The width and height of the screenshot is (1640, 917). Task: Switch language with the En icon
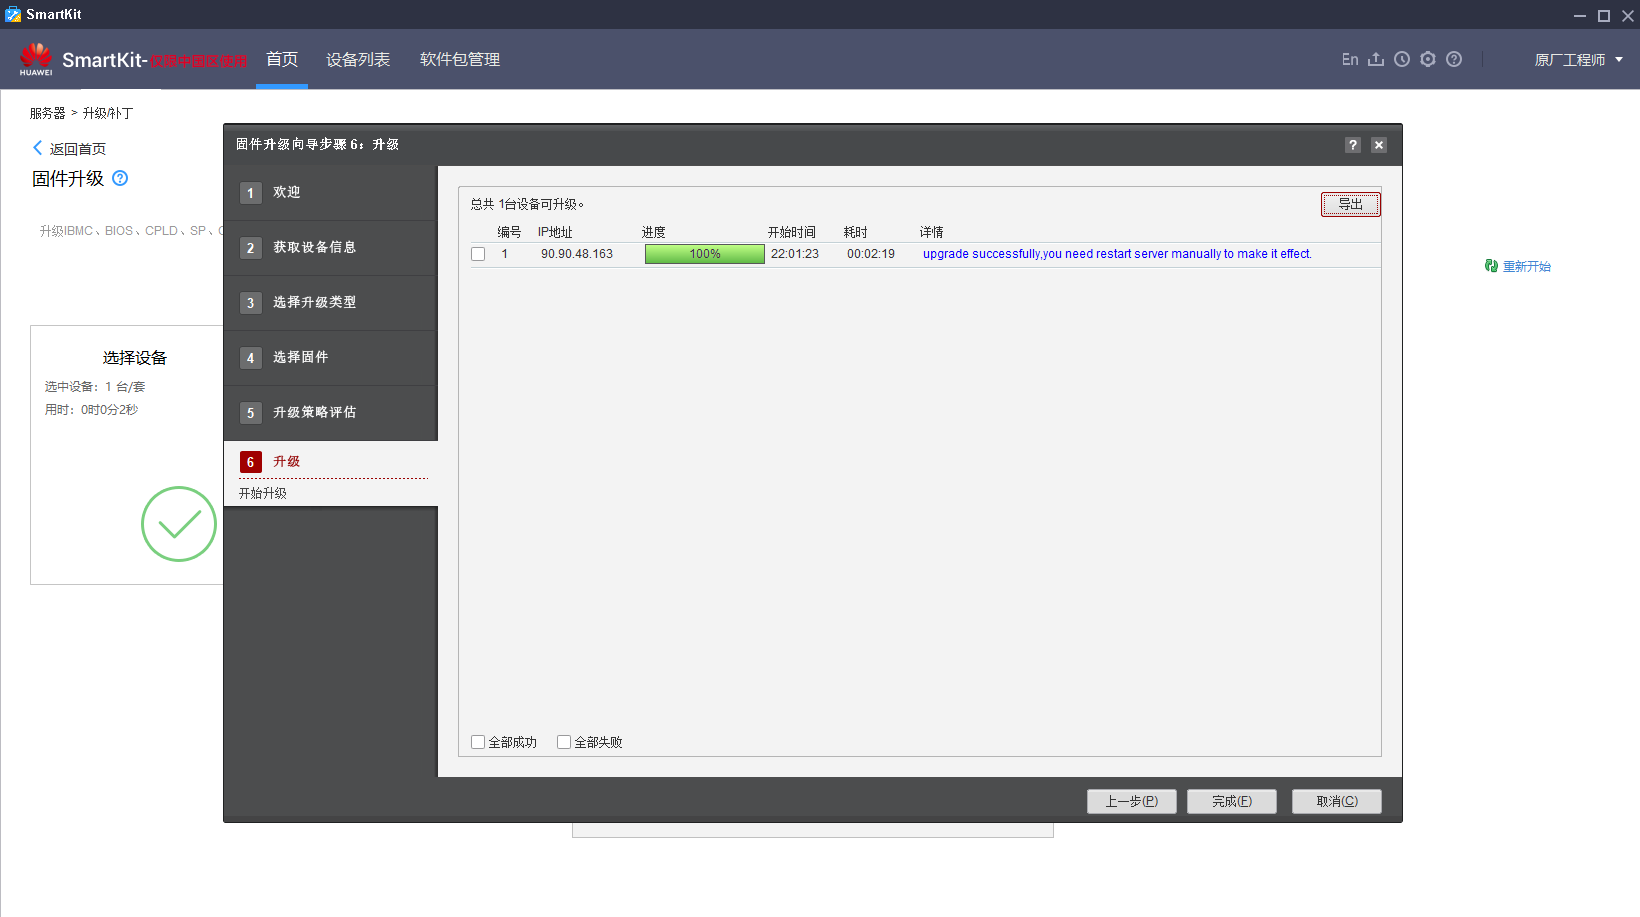pos(1350,59)
